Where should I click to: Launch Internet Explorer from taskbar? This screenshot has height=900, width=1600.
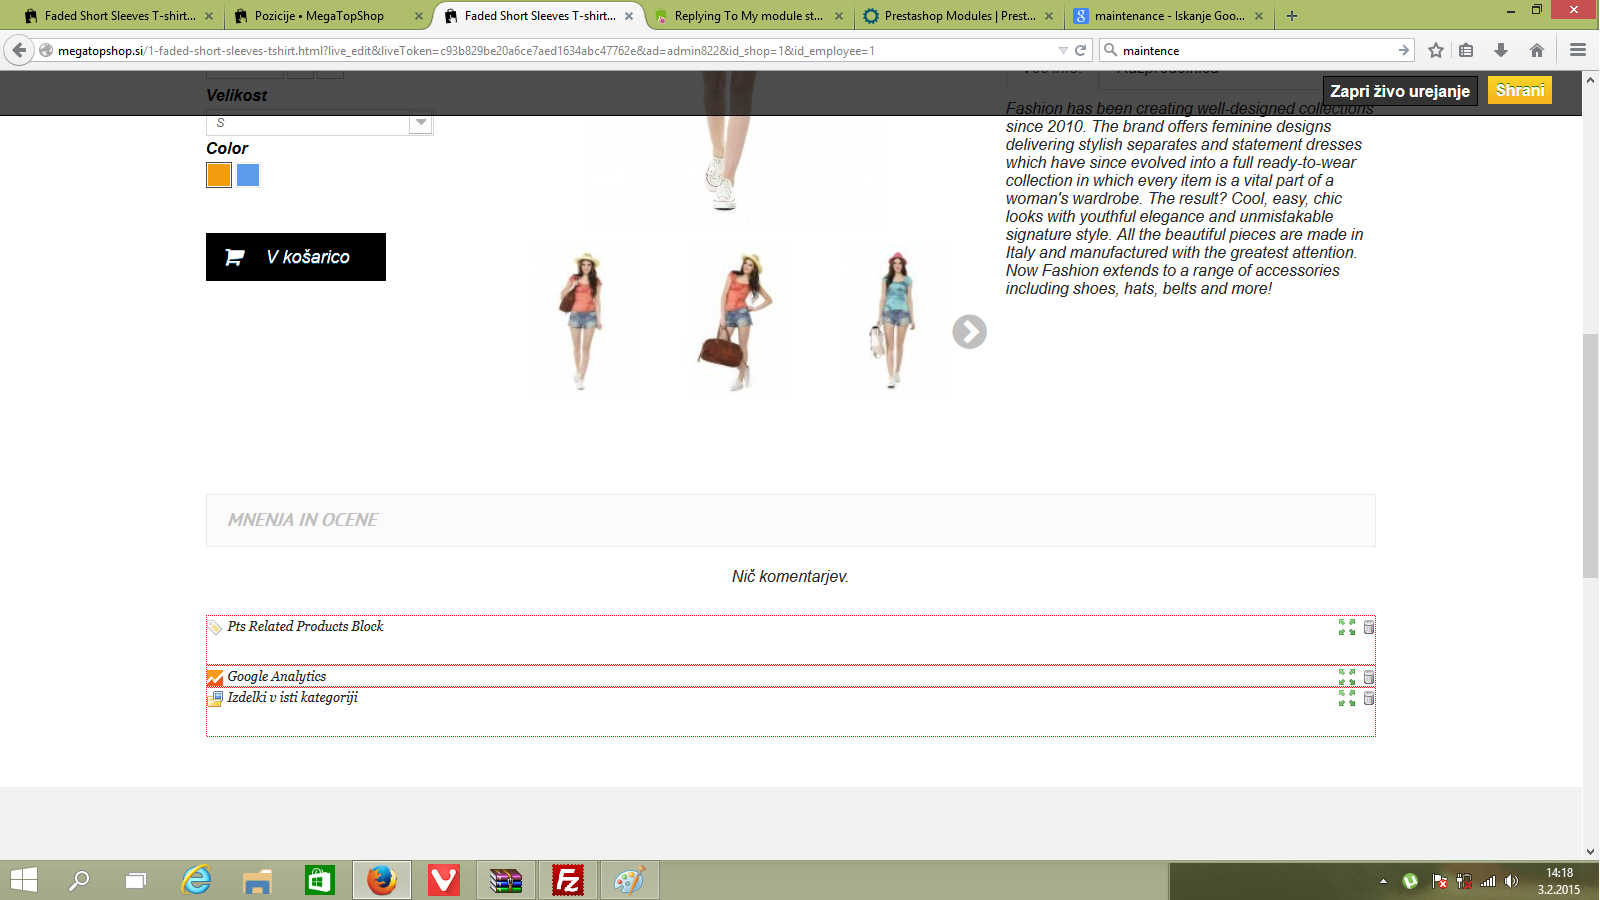[196, 880]
